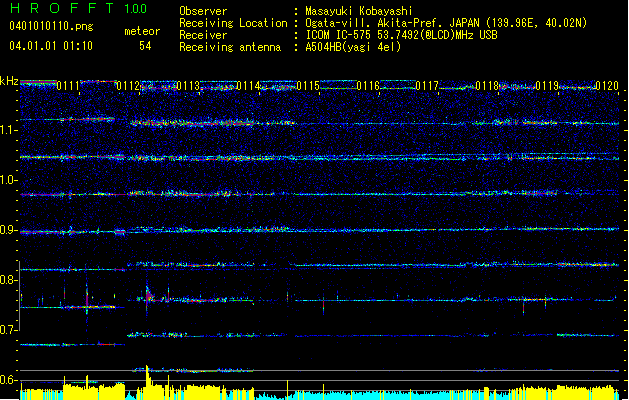Click the HROFFT 1.0.0 title text
Image resolution: width=629 pixels, height=400 pixels.
79,8
